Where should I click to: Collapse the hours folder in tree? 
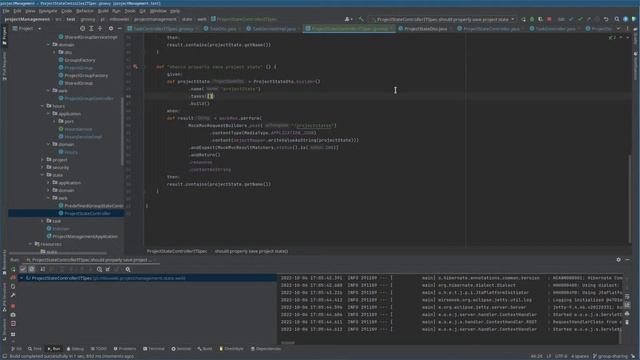(x=42, y=106)
